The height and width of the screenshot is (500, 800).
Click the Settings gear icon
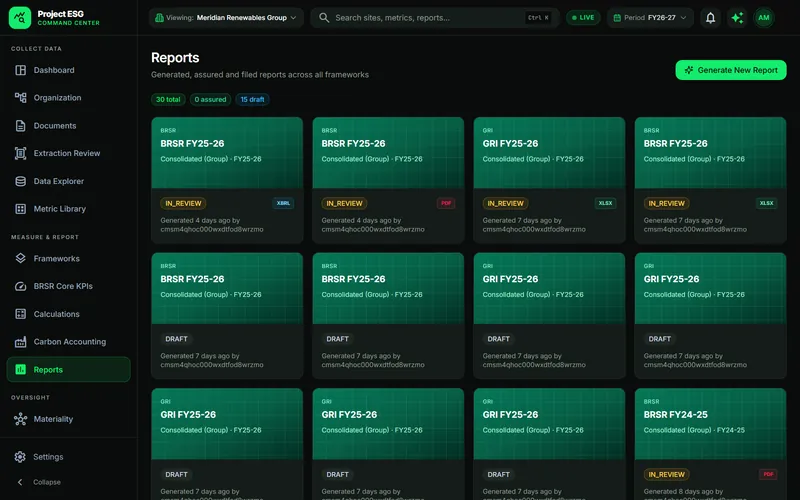[x=20, y=457]
